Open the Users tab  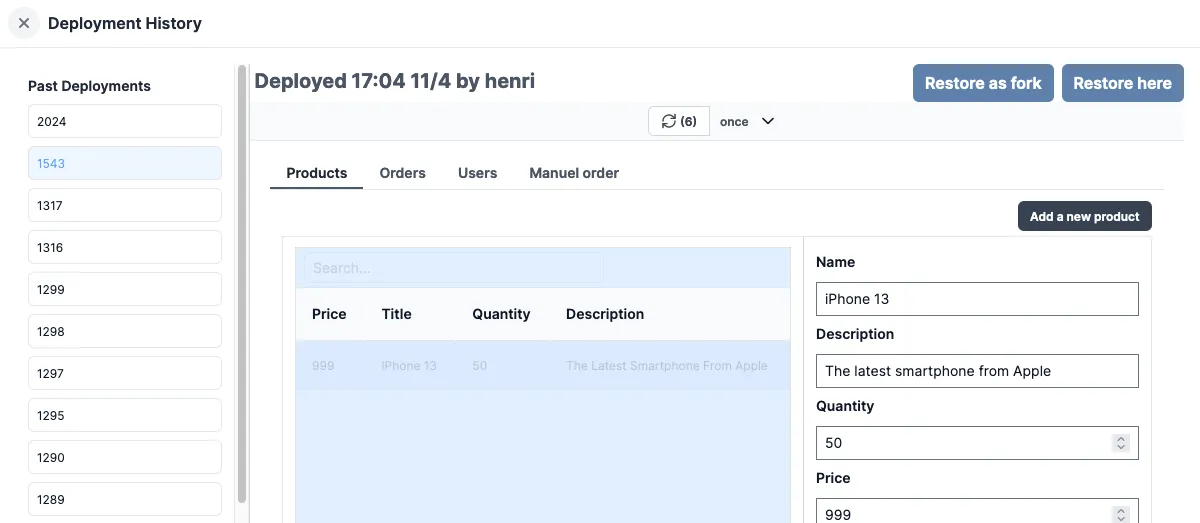point(477,173)
